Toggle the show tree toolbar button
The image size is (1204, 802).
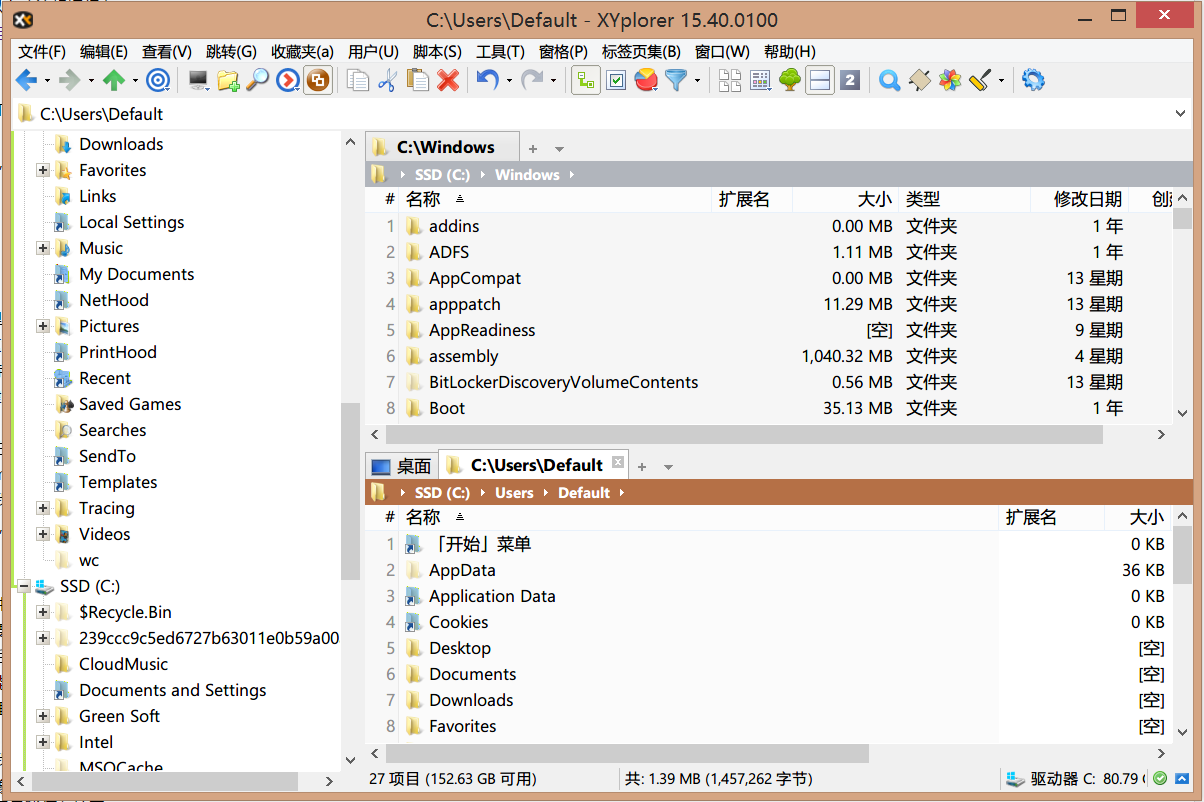point(586,81)
